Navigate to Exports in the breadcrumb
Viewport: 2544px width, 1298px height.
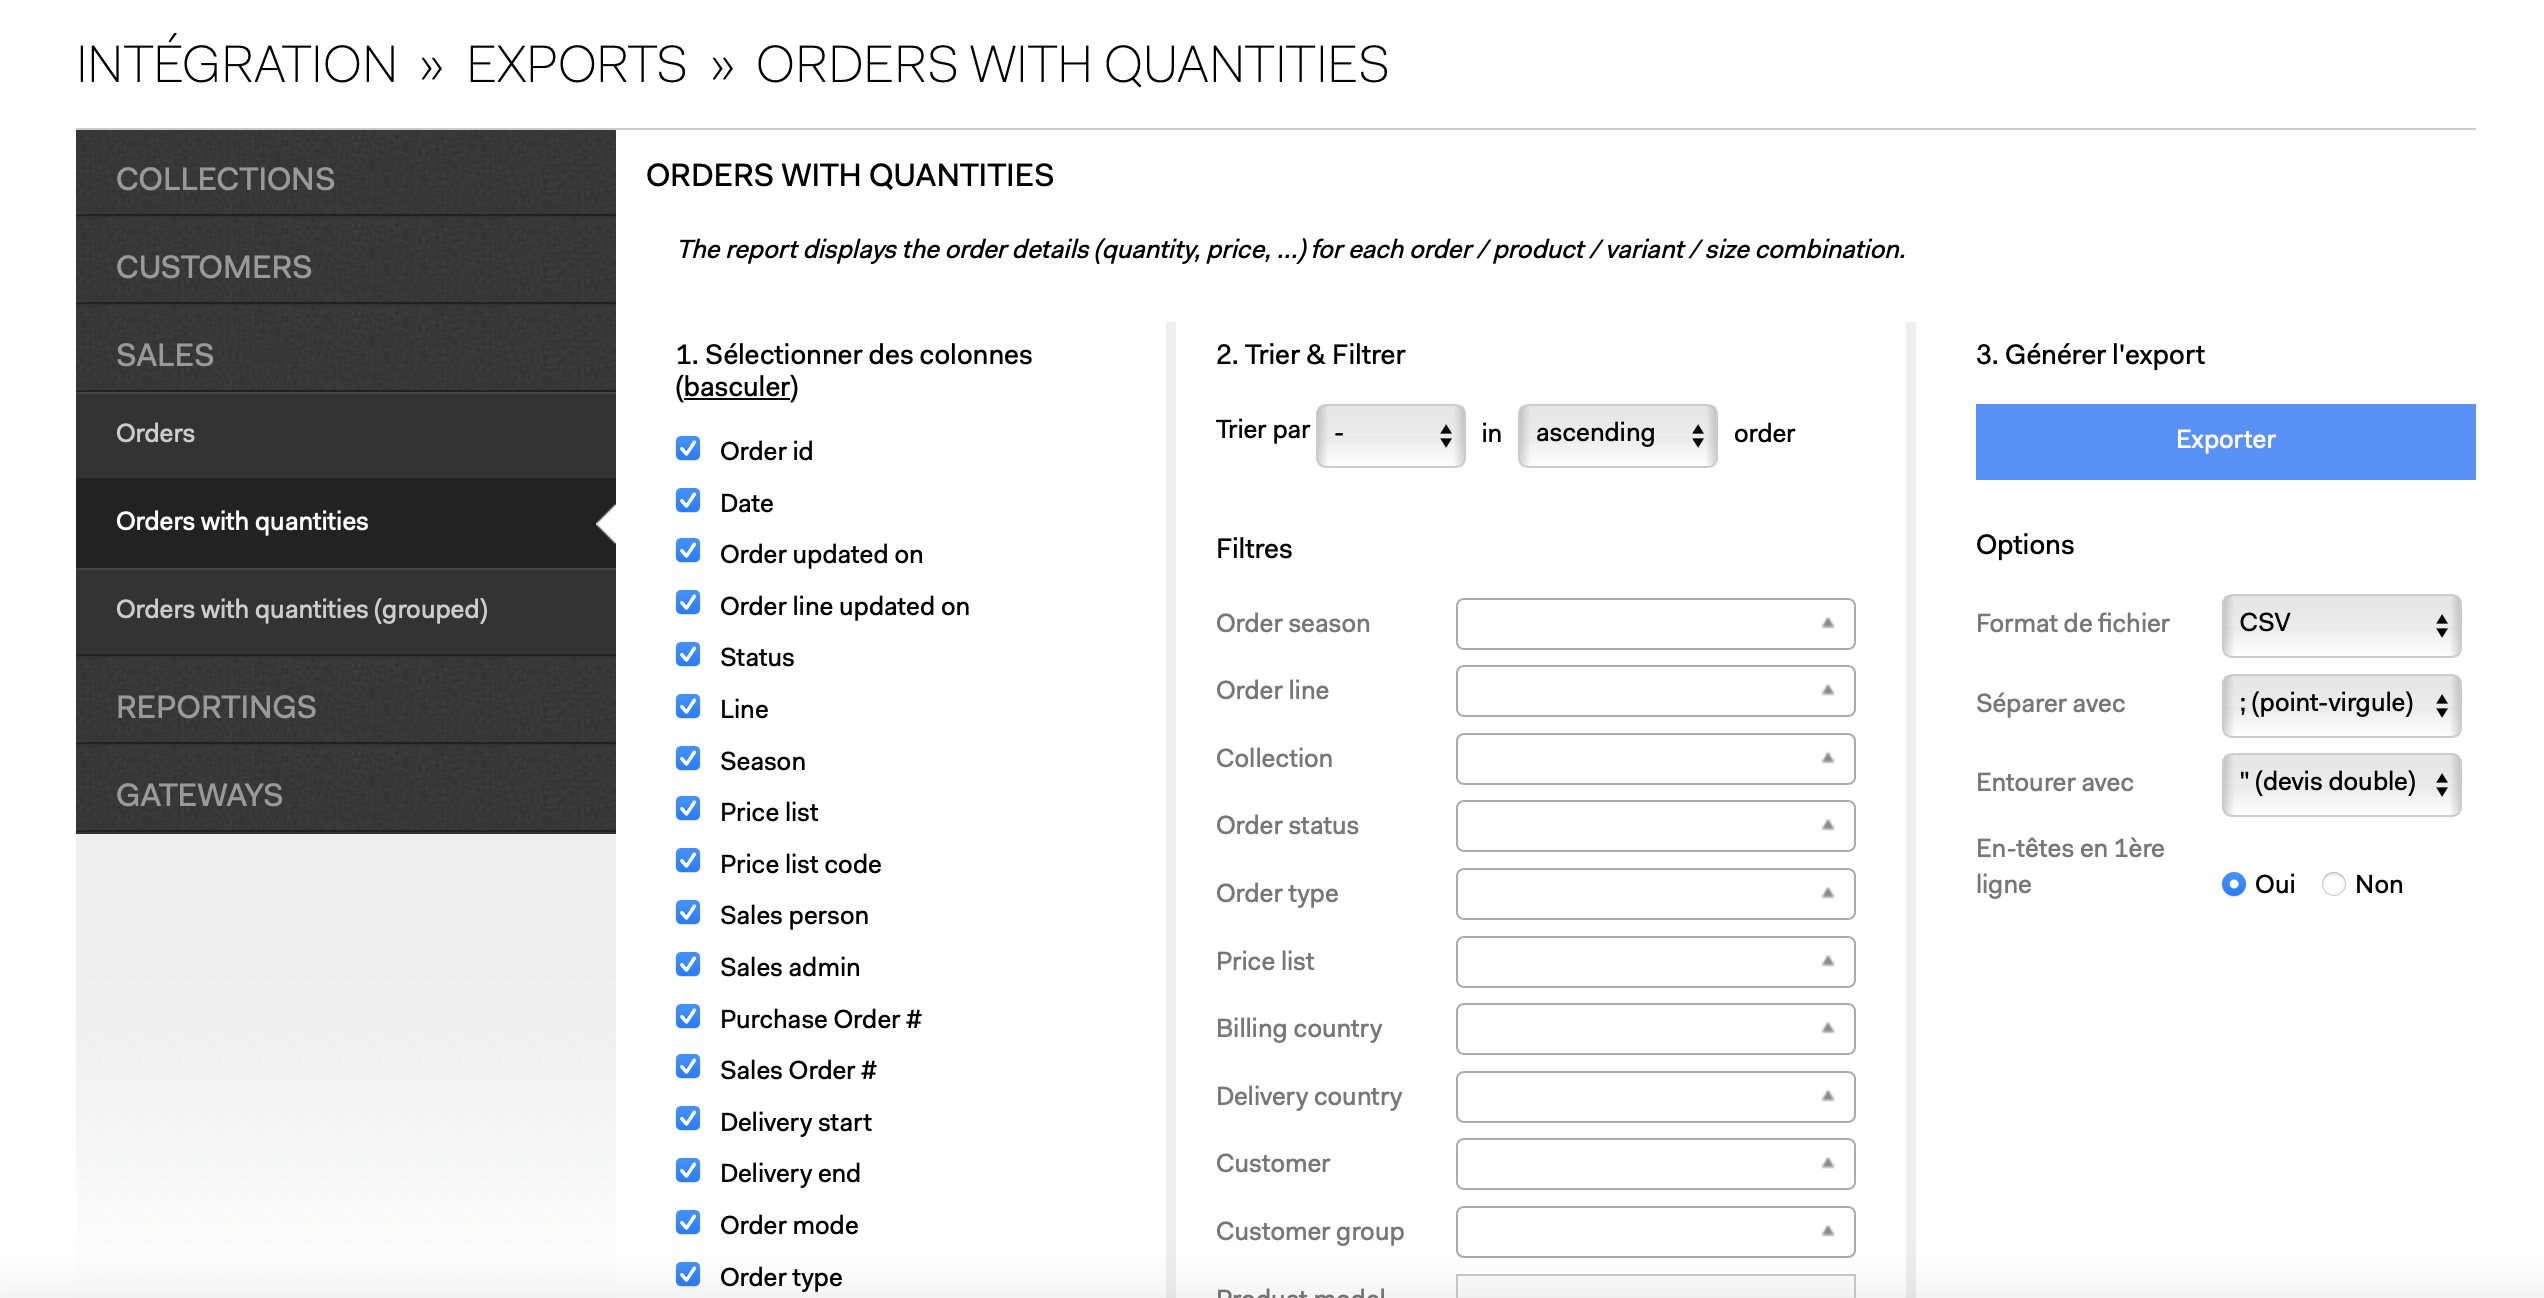[576, 65]
